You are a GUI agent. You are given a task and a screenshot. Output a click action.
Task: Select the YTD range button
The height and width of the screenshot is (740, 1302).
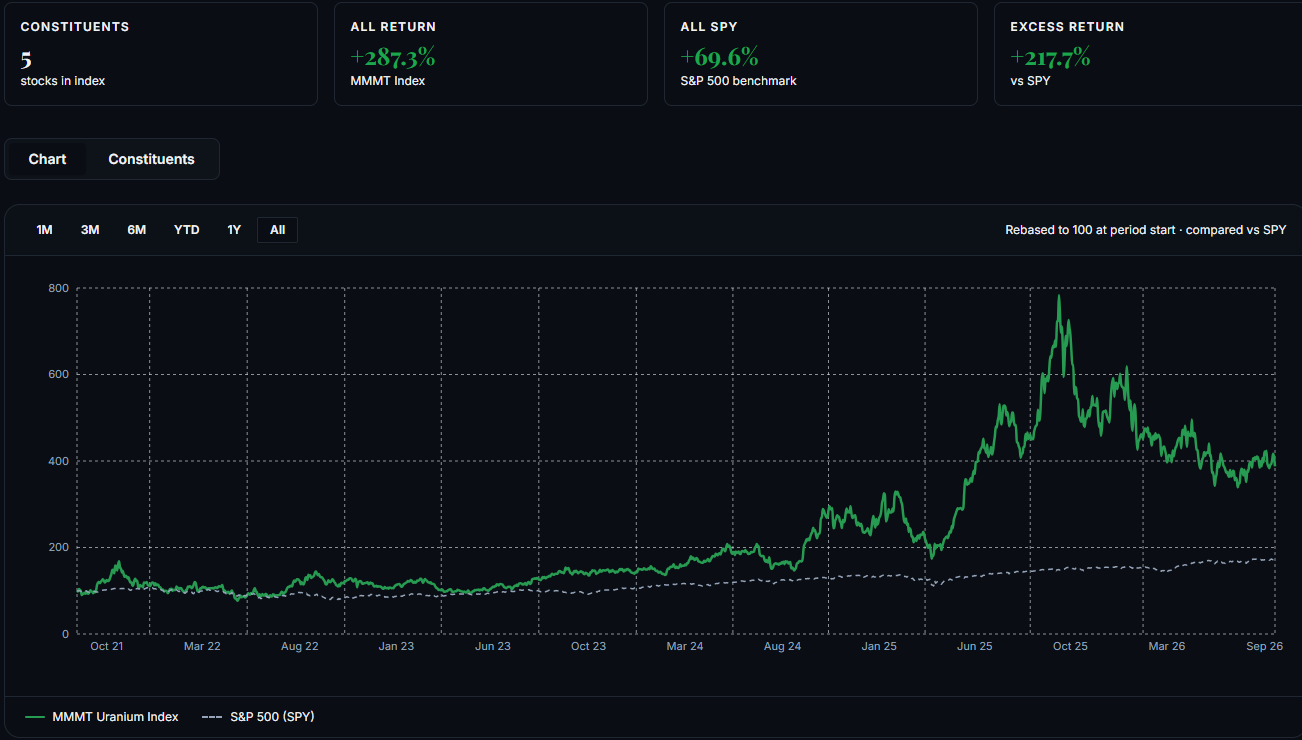187,230
